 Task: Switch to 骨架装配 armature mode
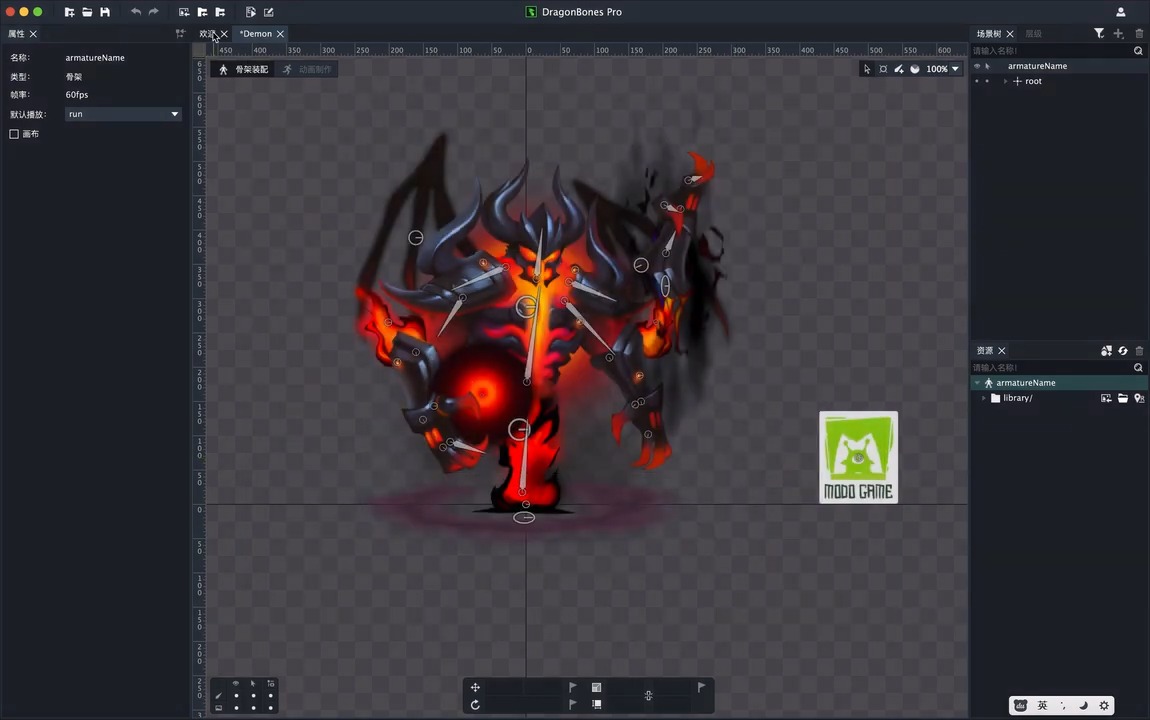tap(245, 69)
